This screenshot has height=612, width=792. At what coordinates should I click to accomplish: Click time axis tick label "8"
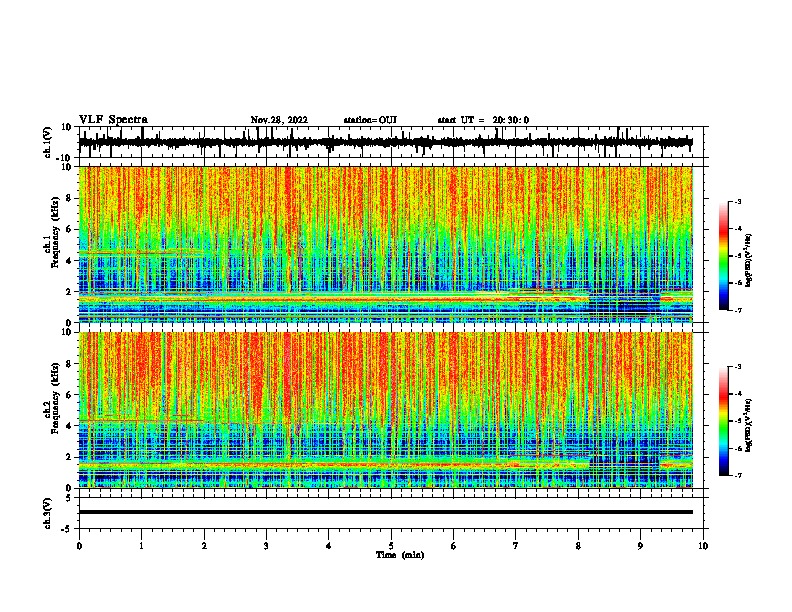[578, 546]
